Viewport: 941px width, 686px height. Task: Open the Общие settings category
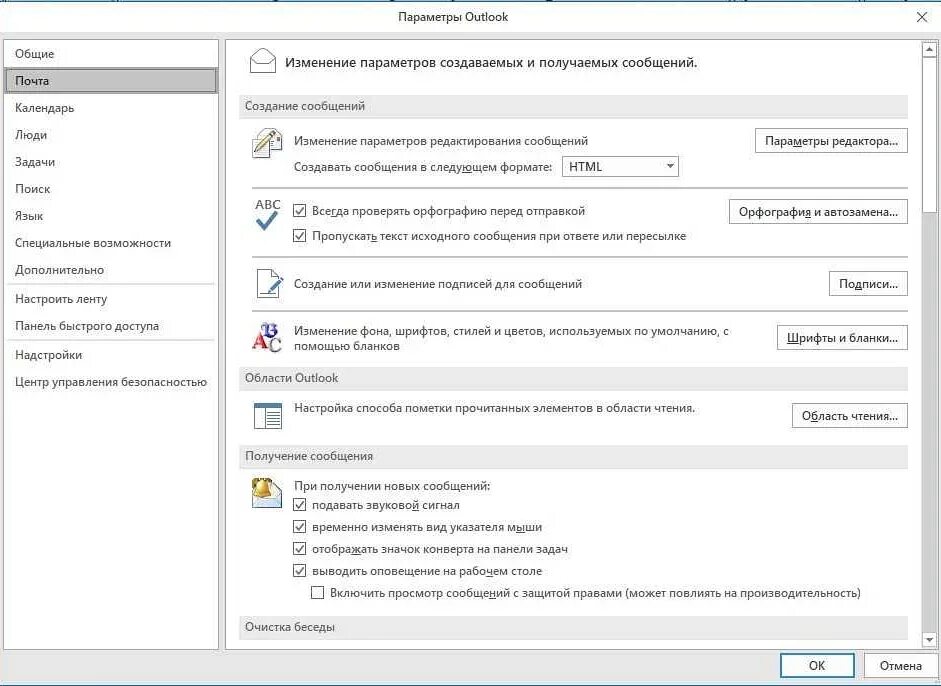(110, 53)
